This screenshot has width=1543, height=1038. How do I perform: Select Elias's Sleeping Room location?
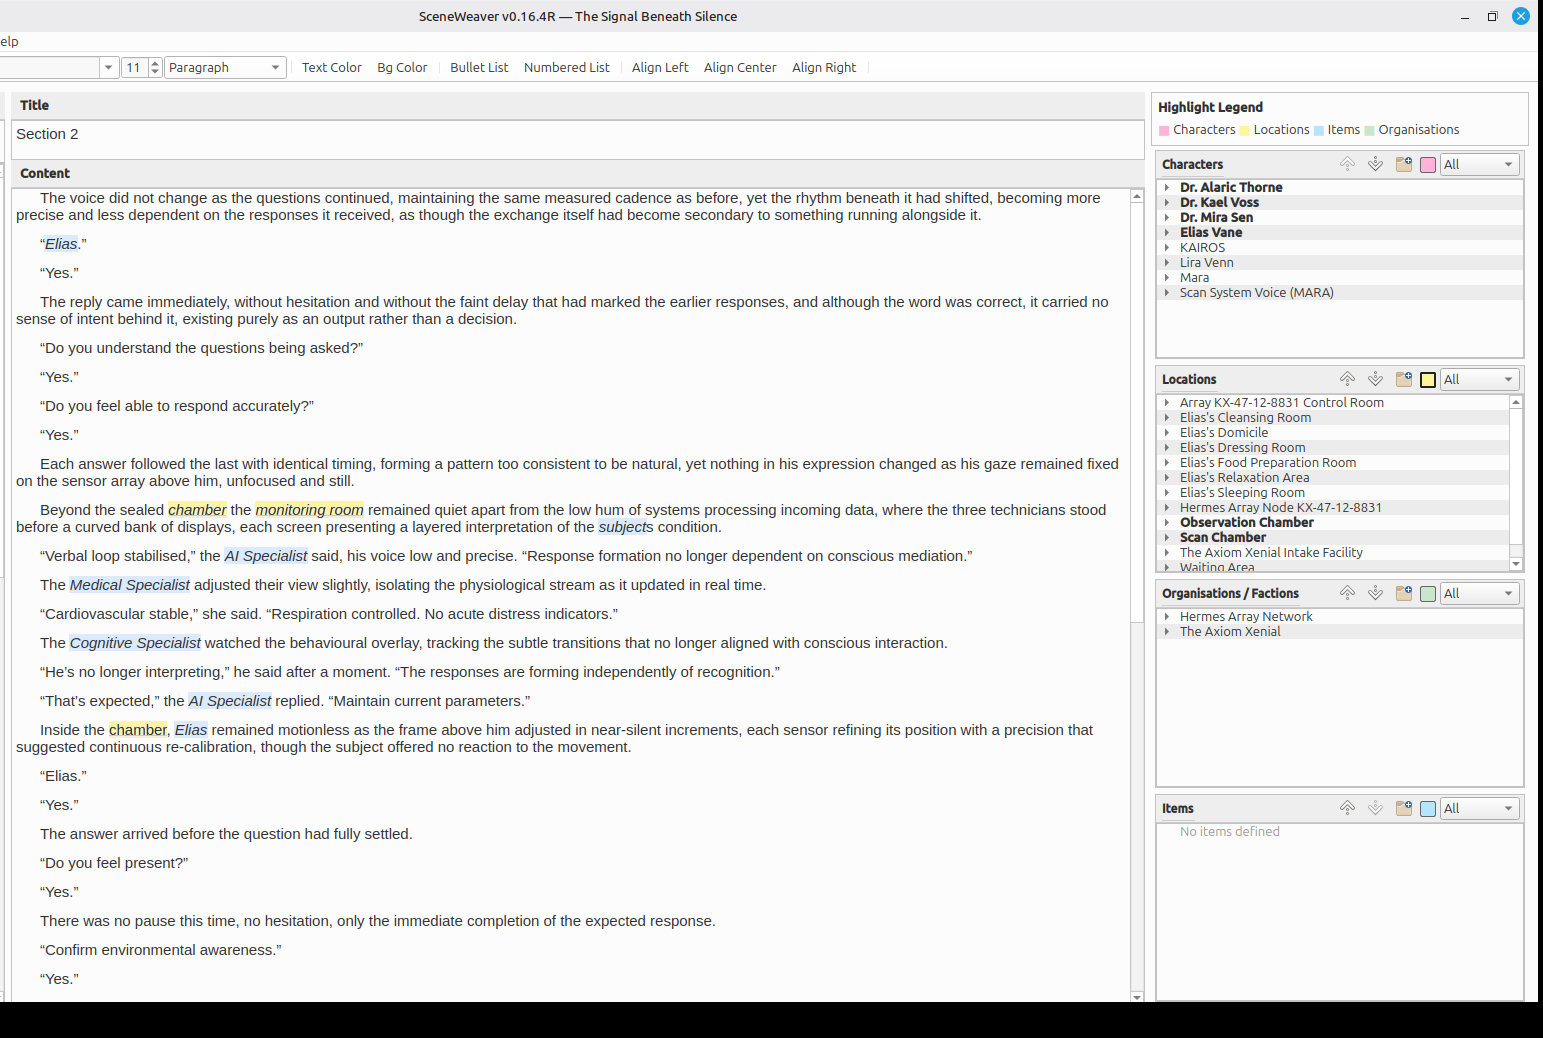pos(1333,492)
